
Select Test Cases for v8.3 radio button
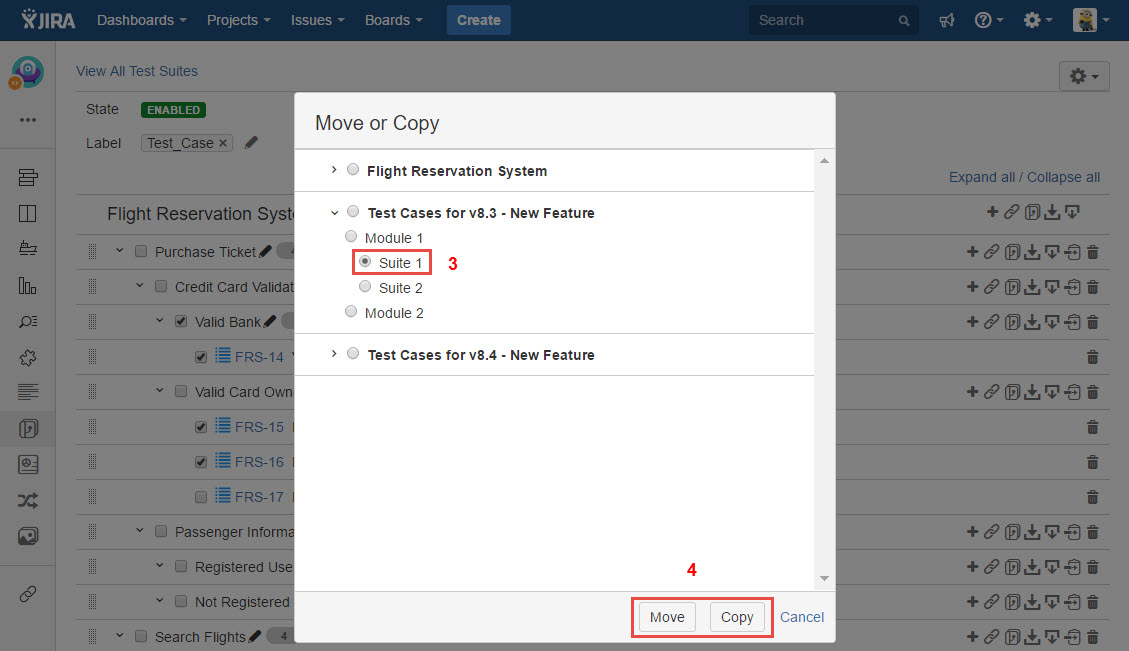coord(353,211)
